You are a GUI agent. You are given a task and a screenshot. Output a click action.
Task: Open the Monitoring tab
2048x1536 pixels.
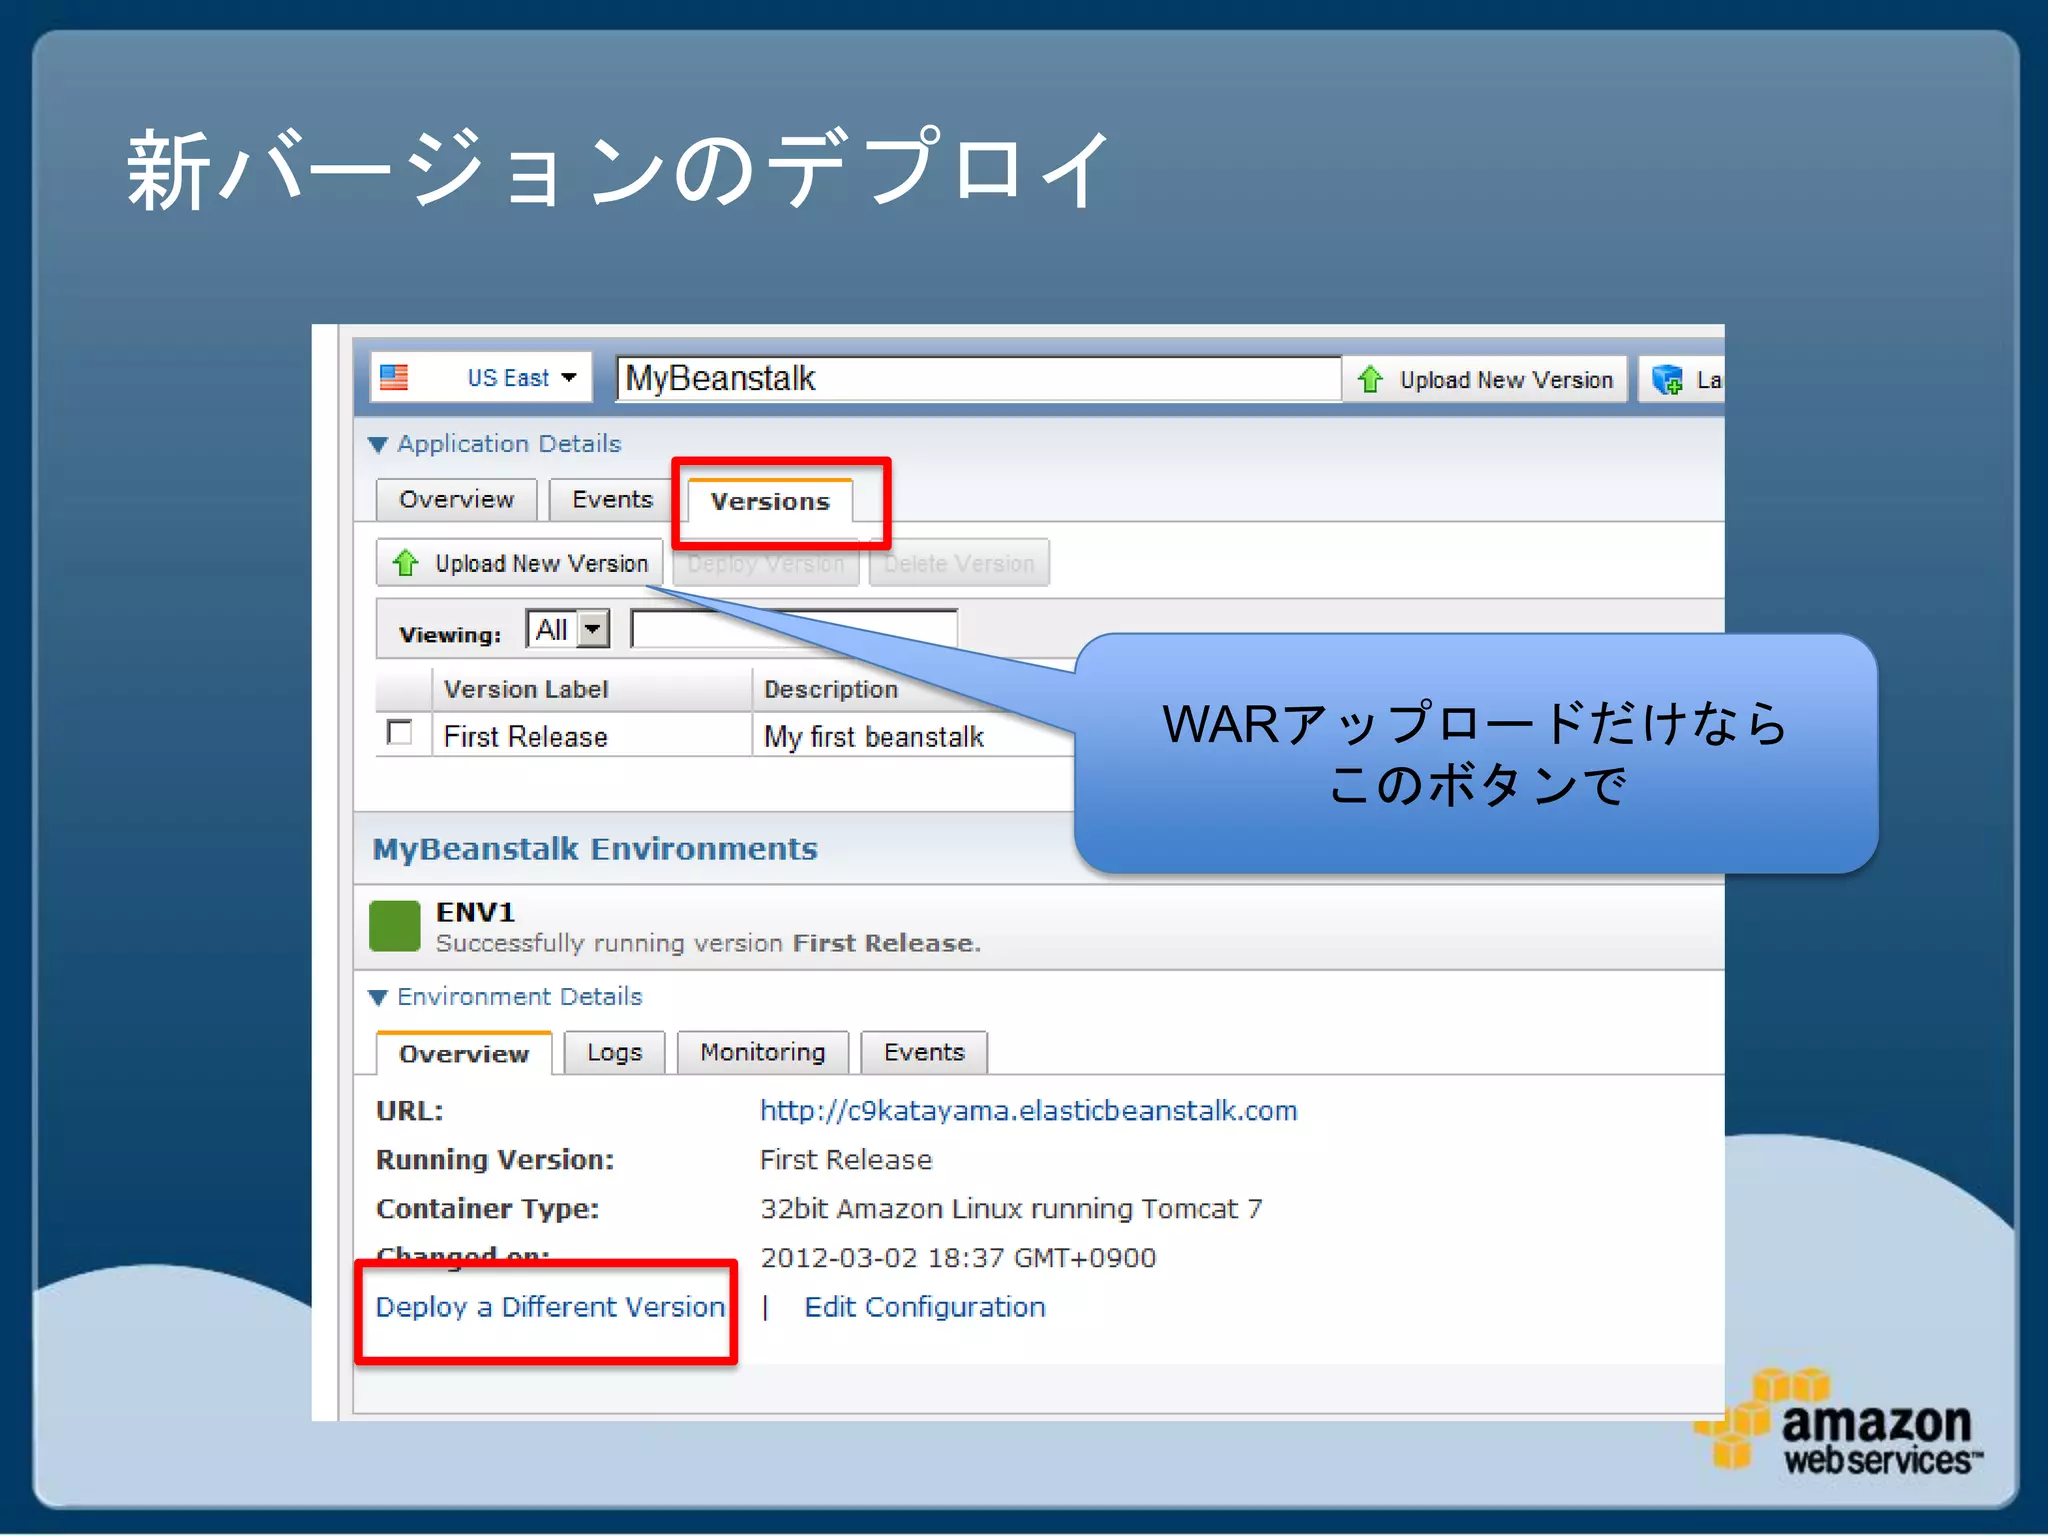coord(763,1053)
